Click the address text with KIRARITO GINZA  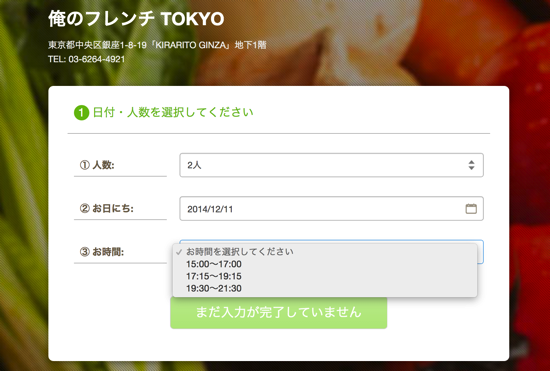coord(157,45)
